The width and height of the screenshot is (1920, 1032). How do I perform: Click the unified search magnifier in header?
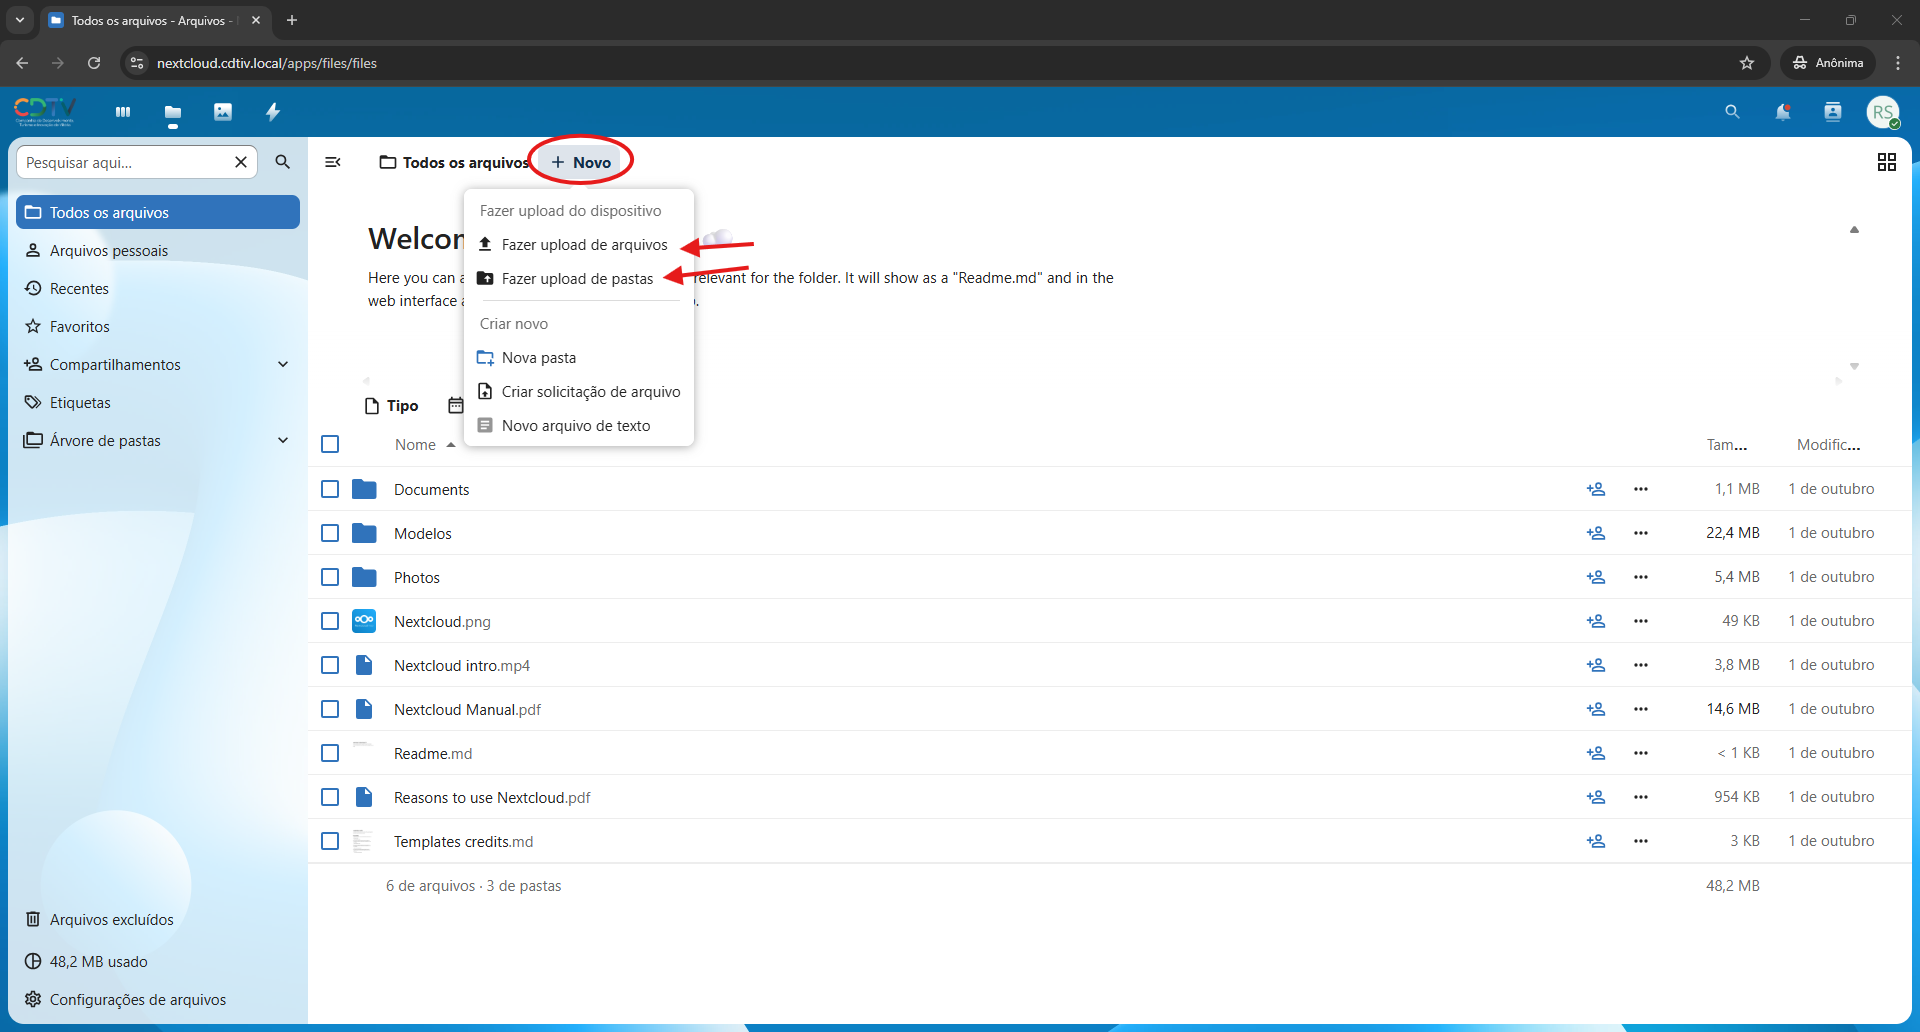click(x=1732, y=112)
